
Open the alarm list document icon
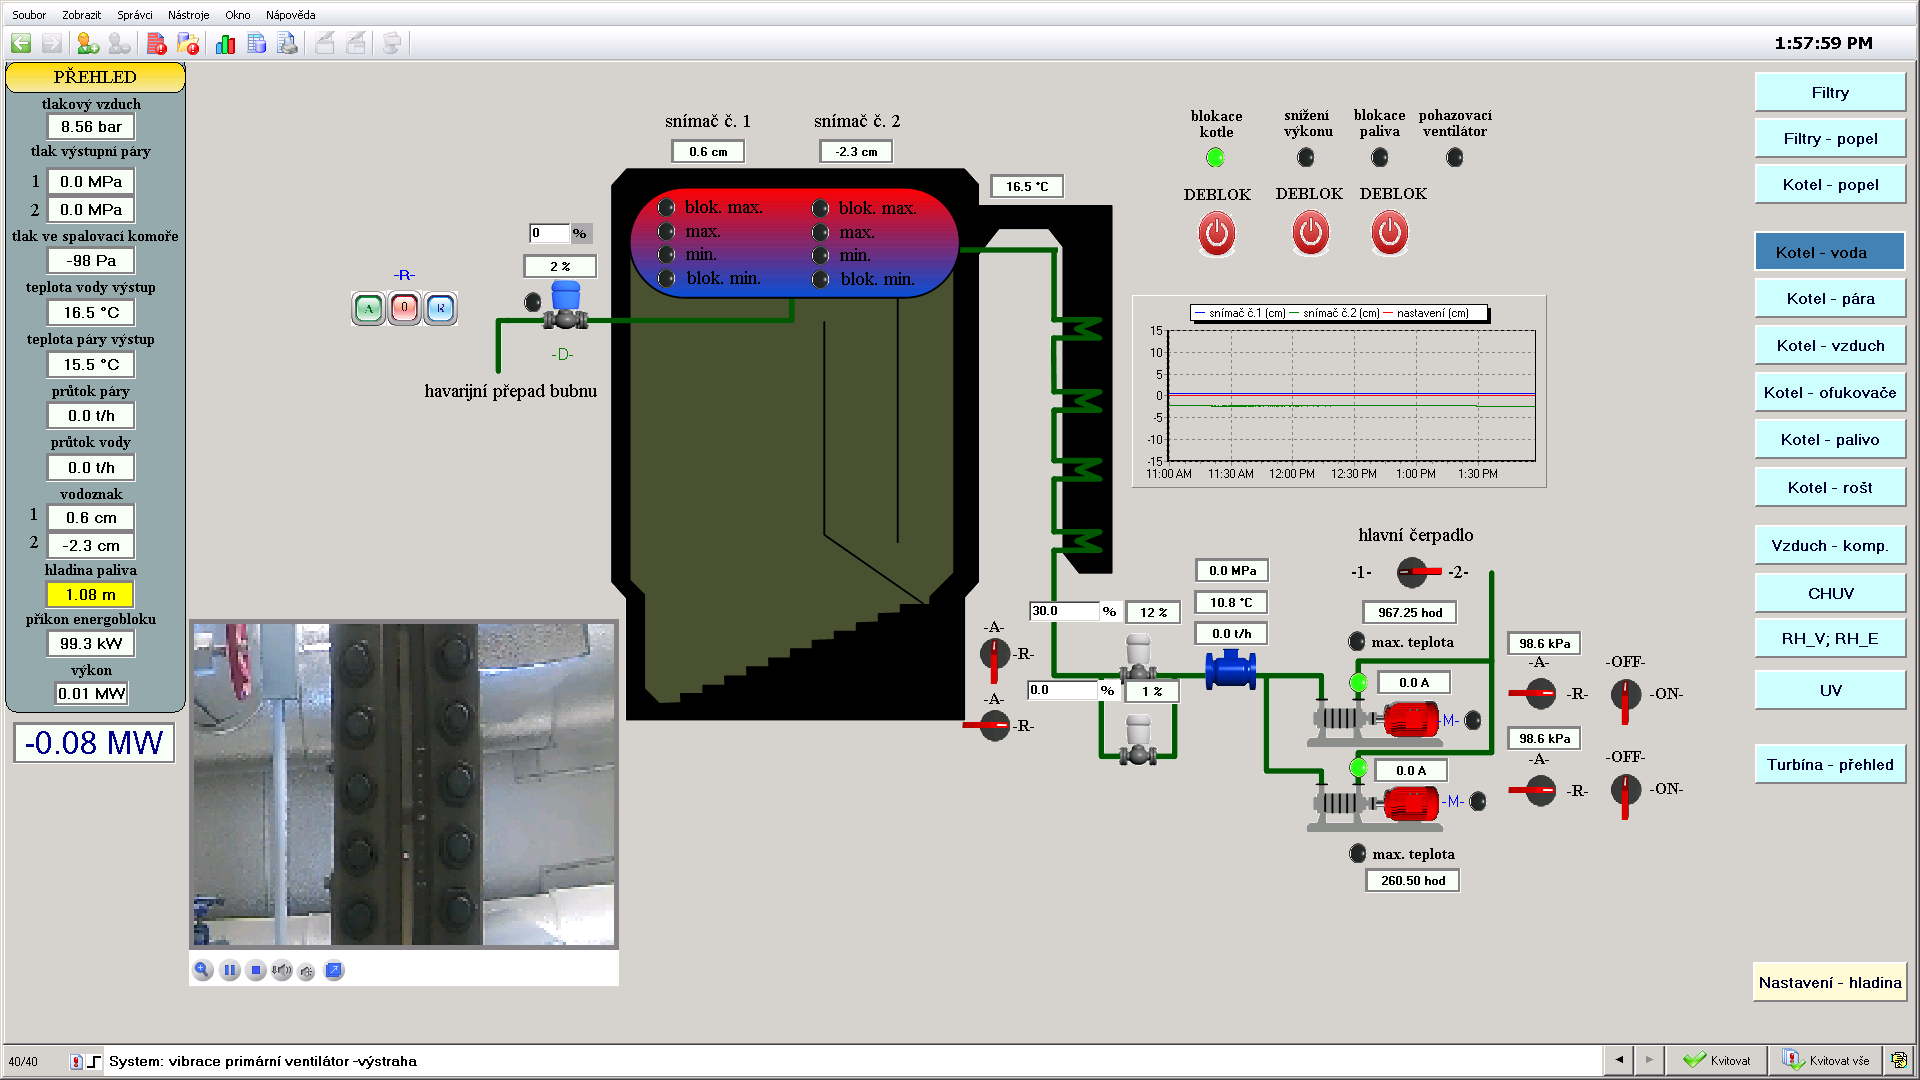pyautogui.click(x=156, y=43)
